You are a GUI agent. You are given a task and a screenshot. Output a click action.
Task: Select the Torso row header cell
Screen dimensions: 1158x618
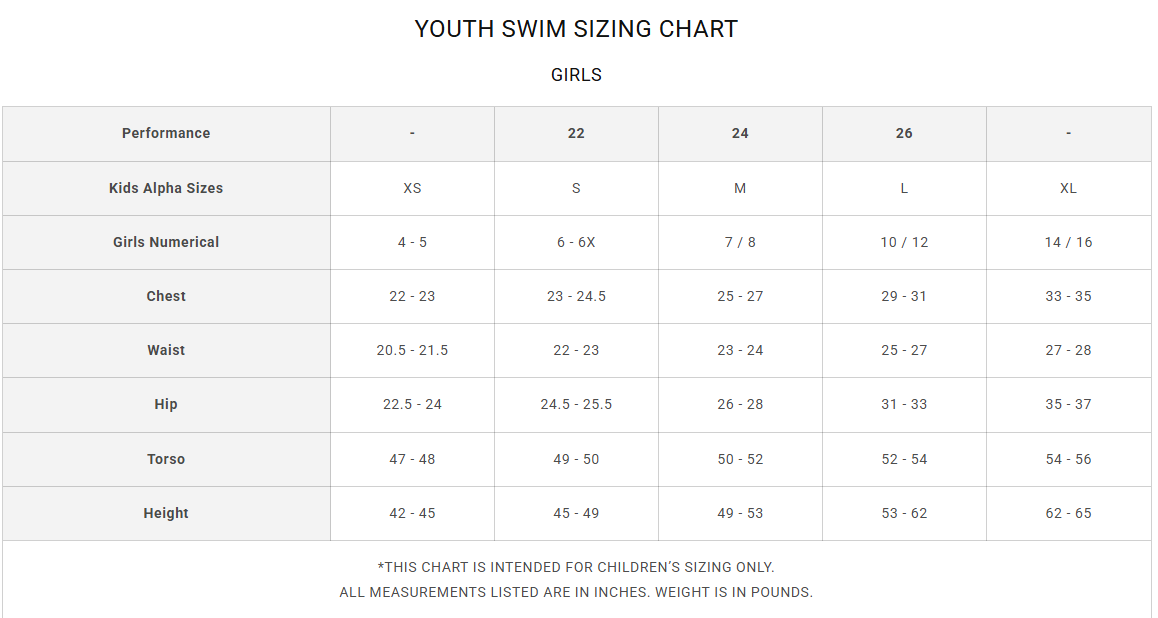coord(166,459)
